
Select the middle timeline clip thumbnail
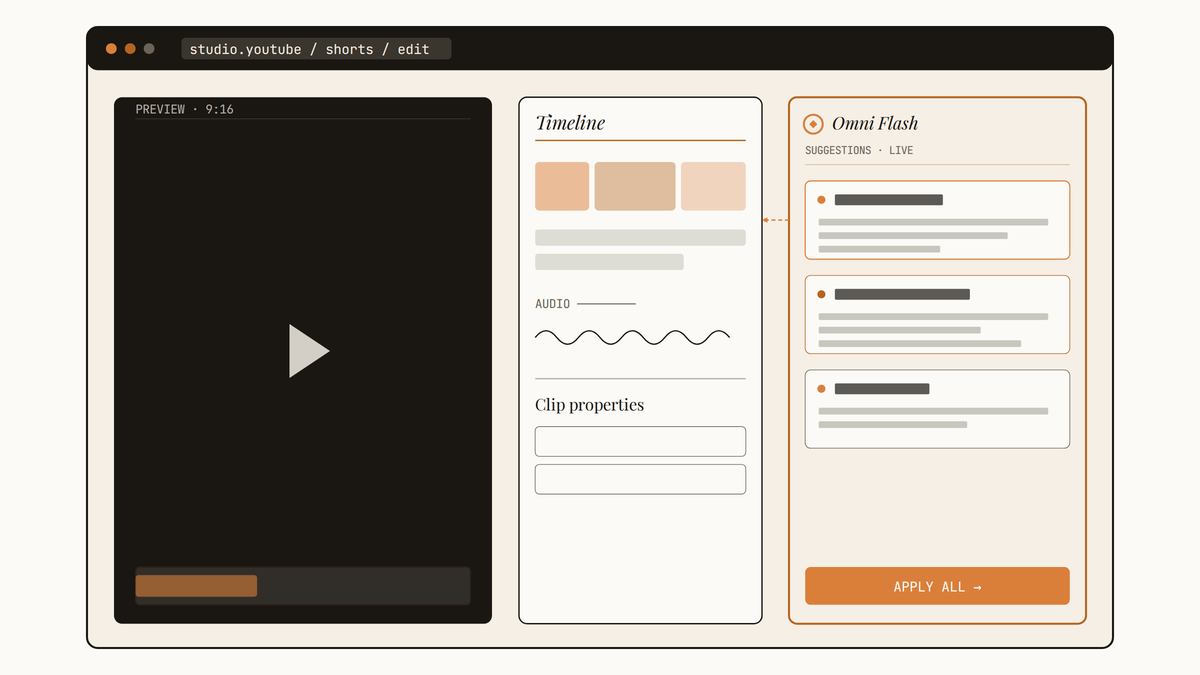coord(635,186)
